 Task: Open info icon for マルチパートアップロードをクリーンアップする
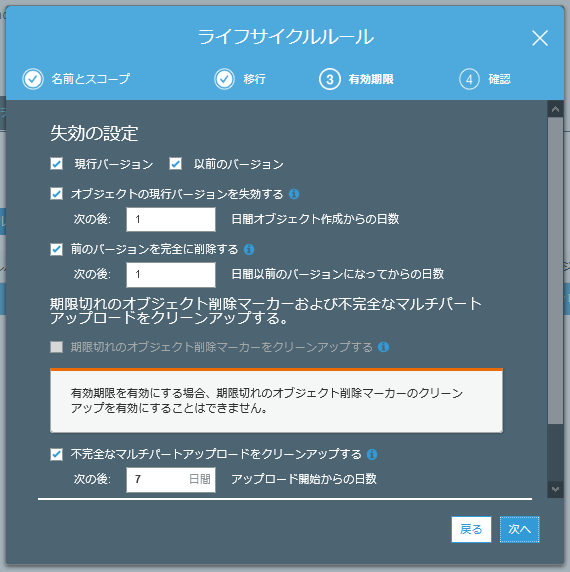point(372,455)
